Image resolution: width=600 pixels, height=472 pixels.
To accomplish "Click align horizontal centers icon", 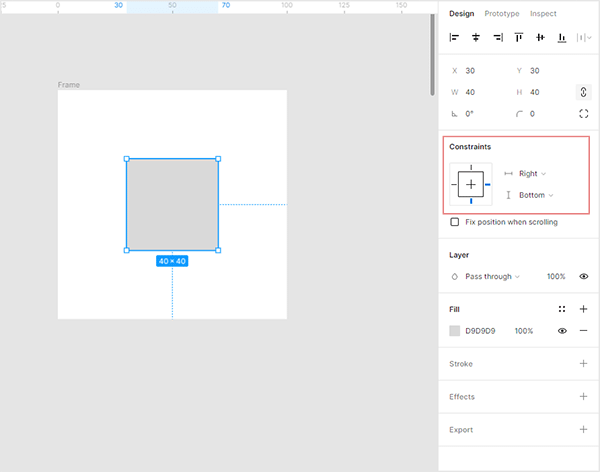I will click(x=476, y=38).
